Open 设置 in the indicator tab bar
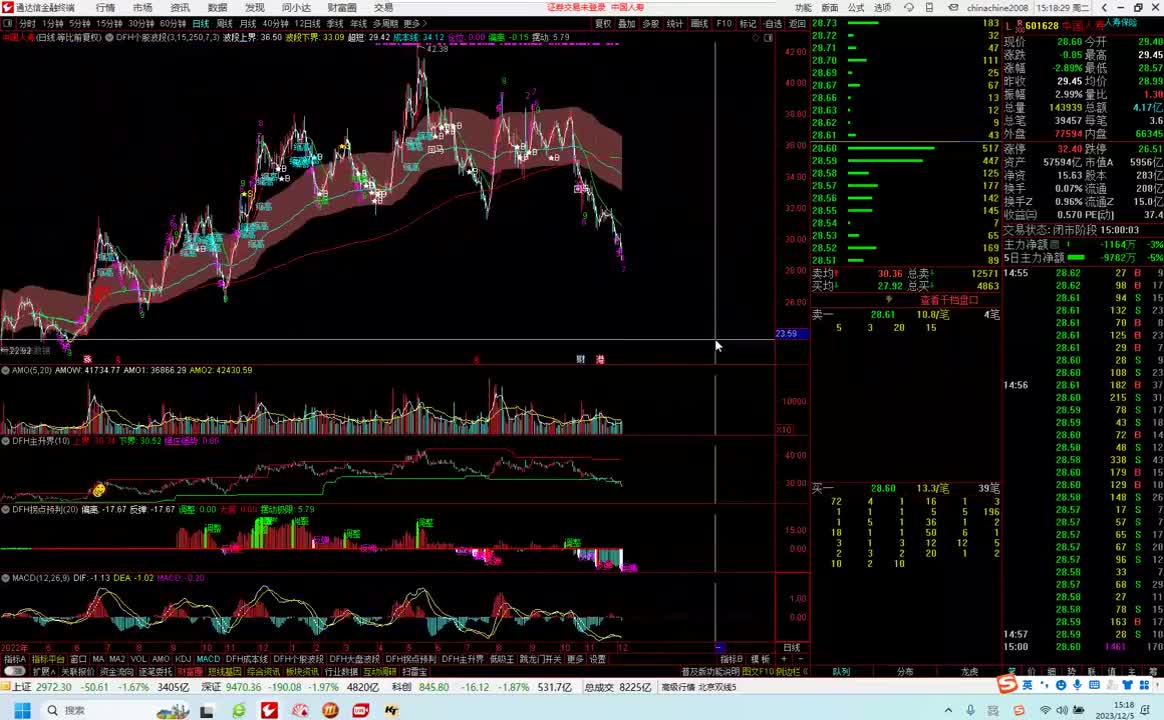 598,659
